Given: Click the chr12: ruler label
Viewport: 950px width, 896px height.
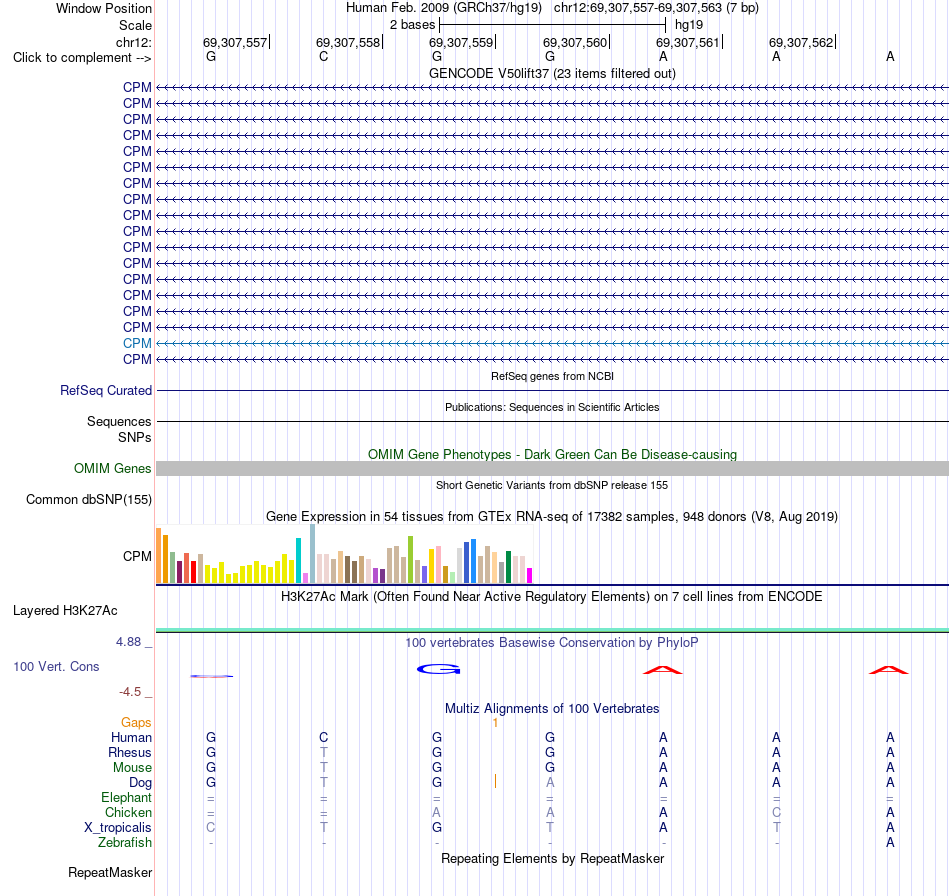Looking at the screenshot, I should [133, 42].
